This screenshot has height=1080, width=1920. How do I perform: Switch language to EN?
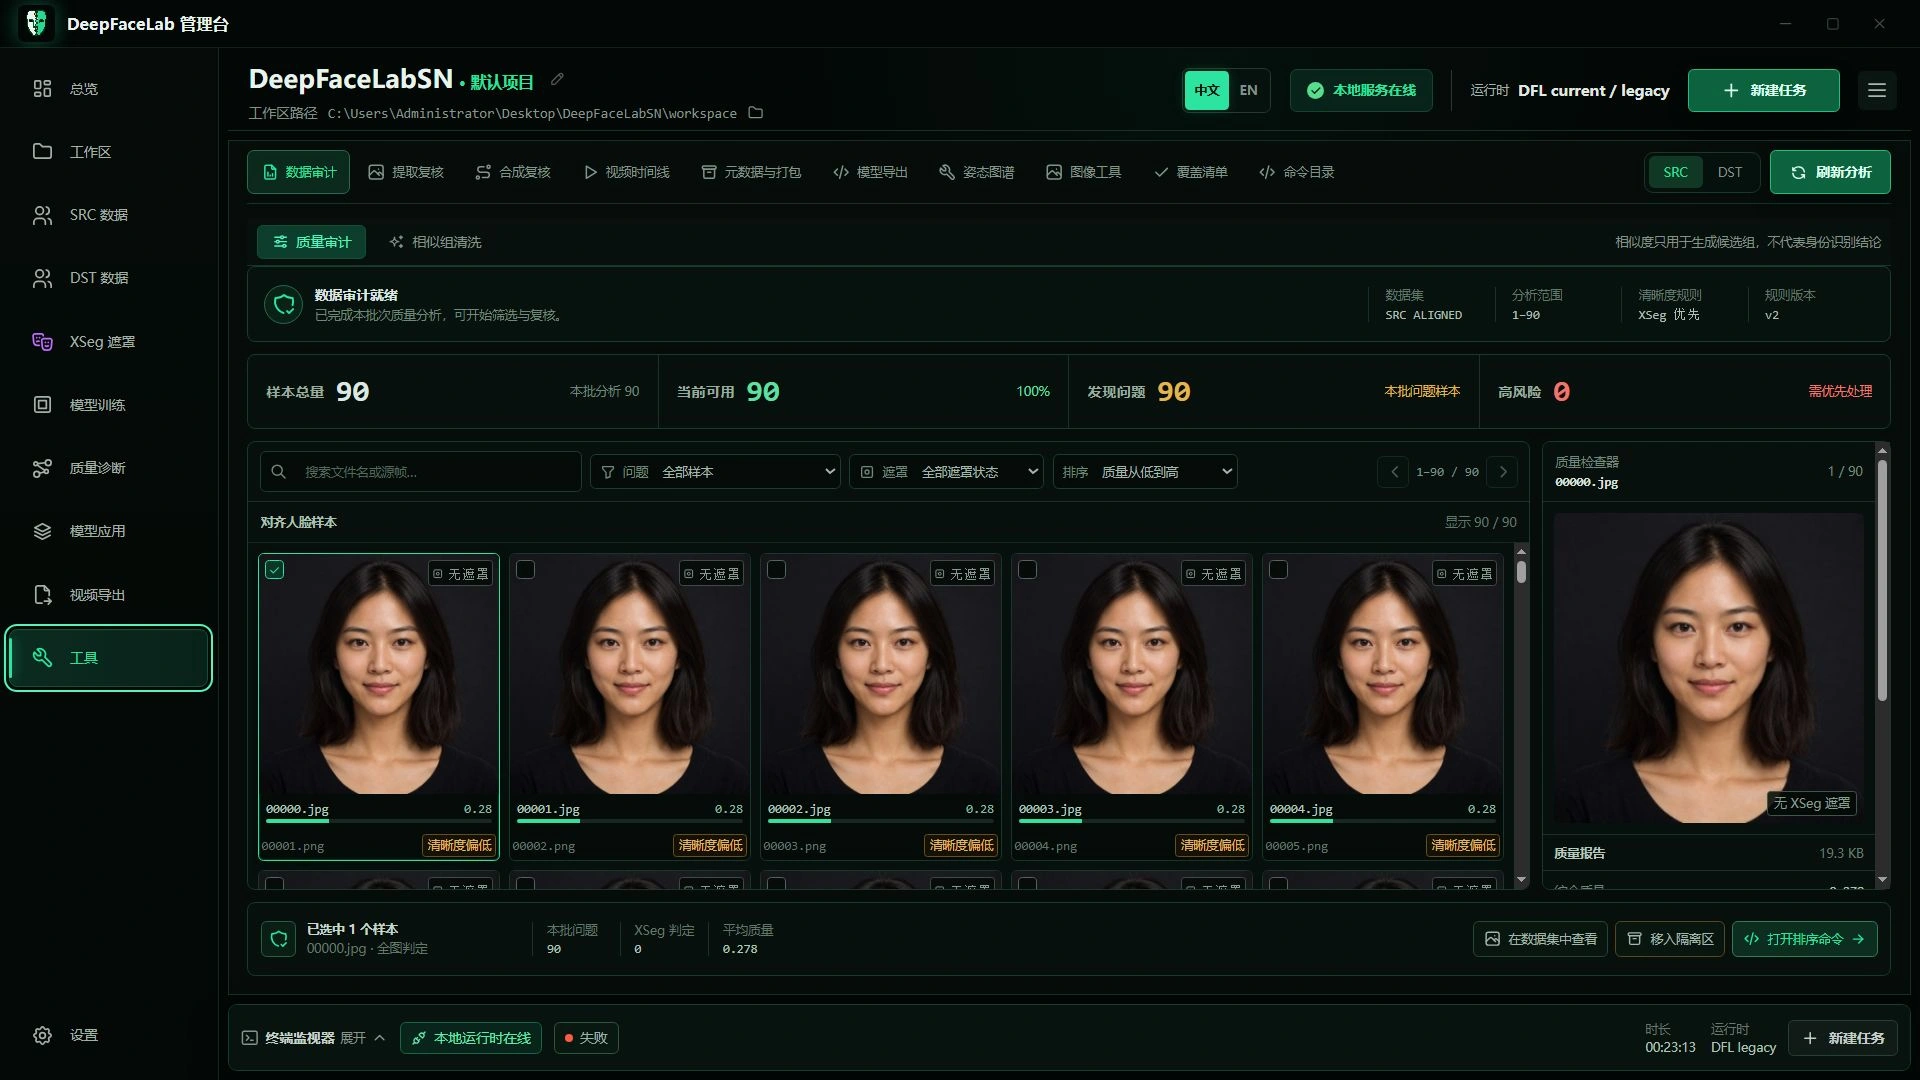coord(1249,90)
